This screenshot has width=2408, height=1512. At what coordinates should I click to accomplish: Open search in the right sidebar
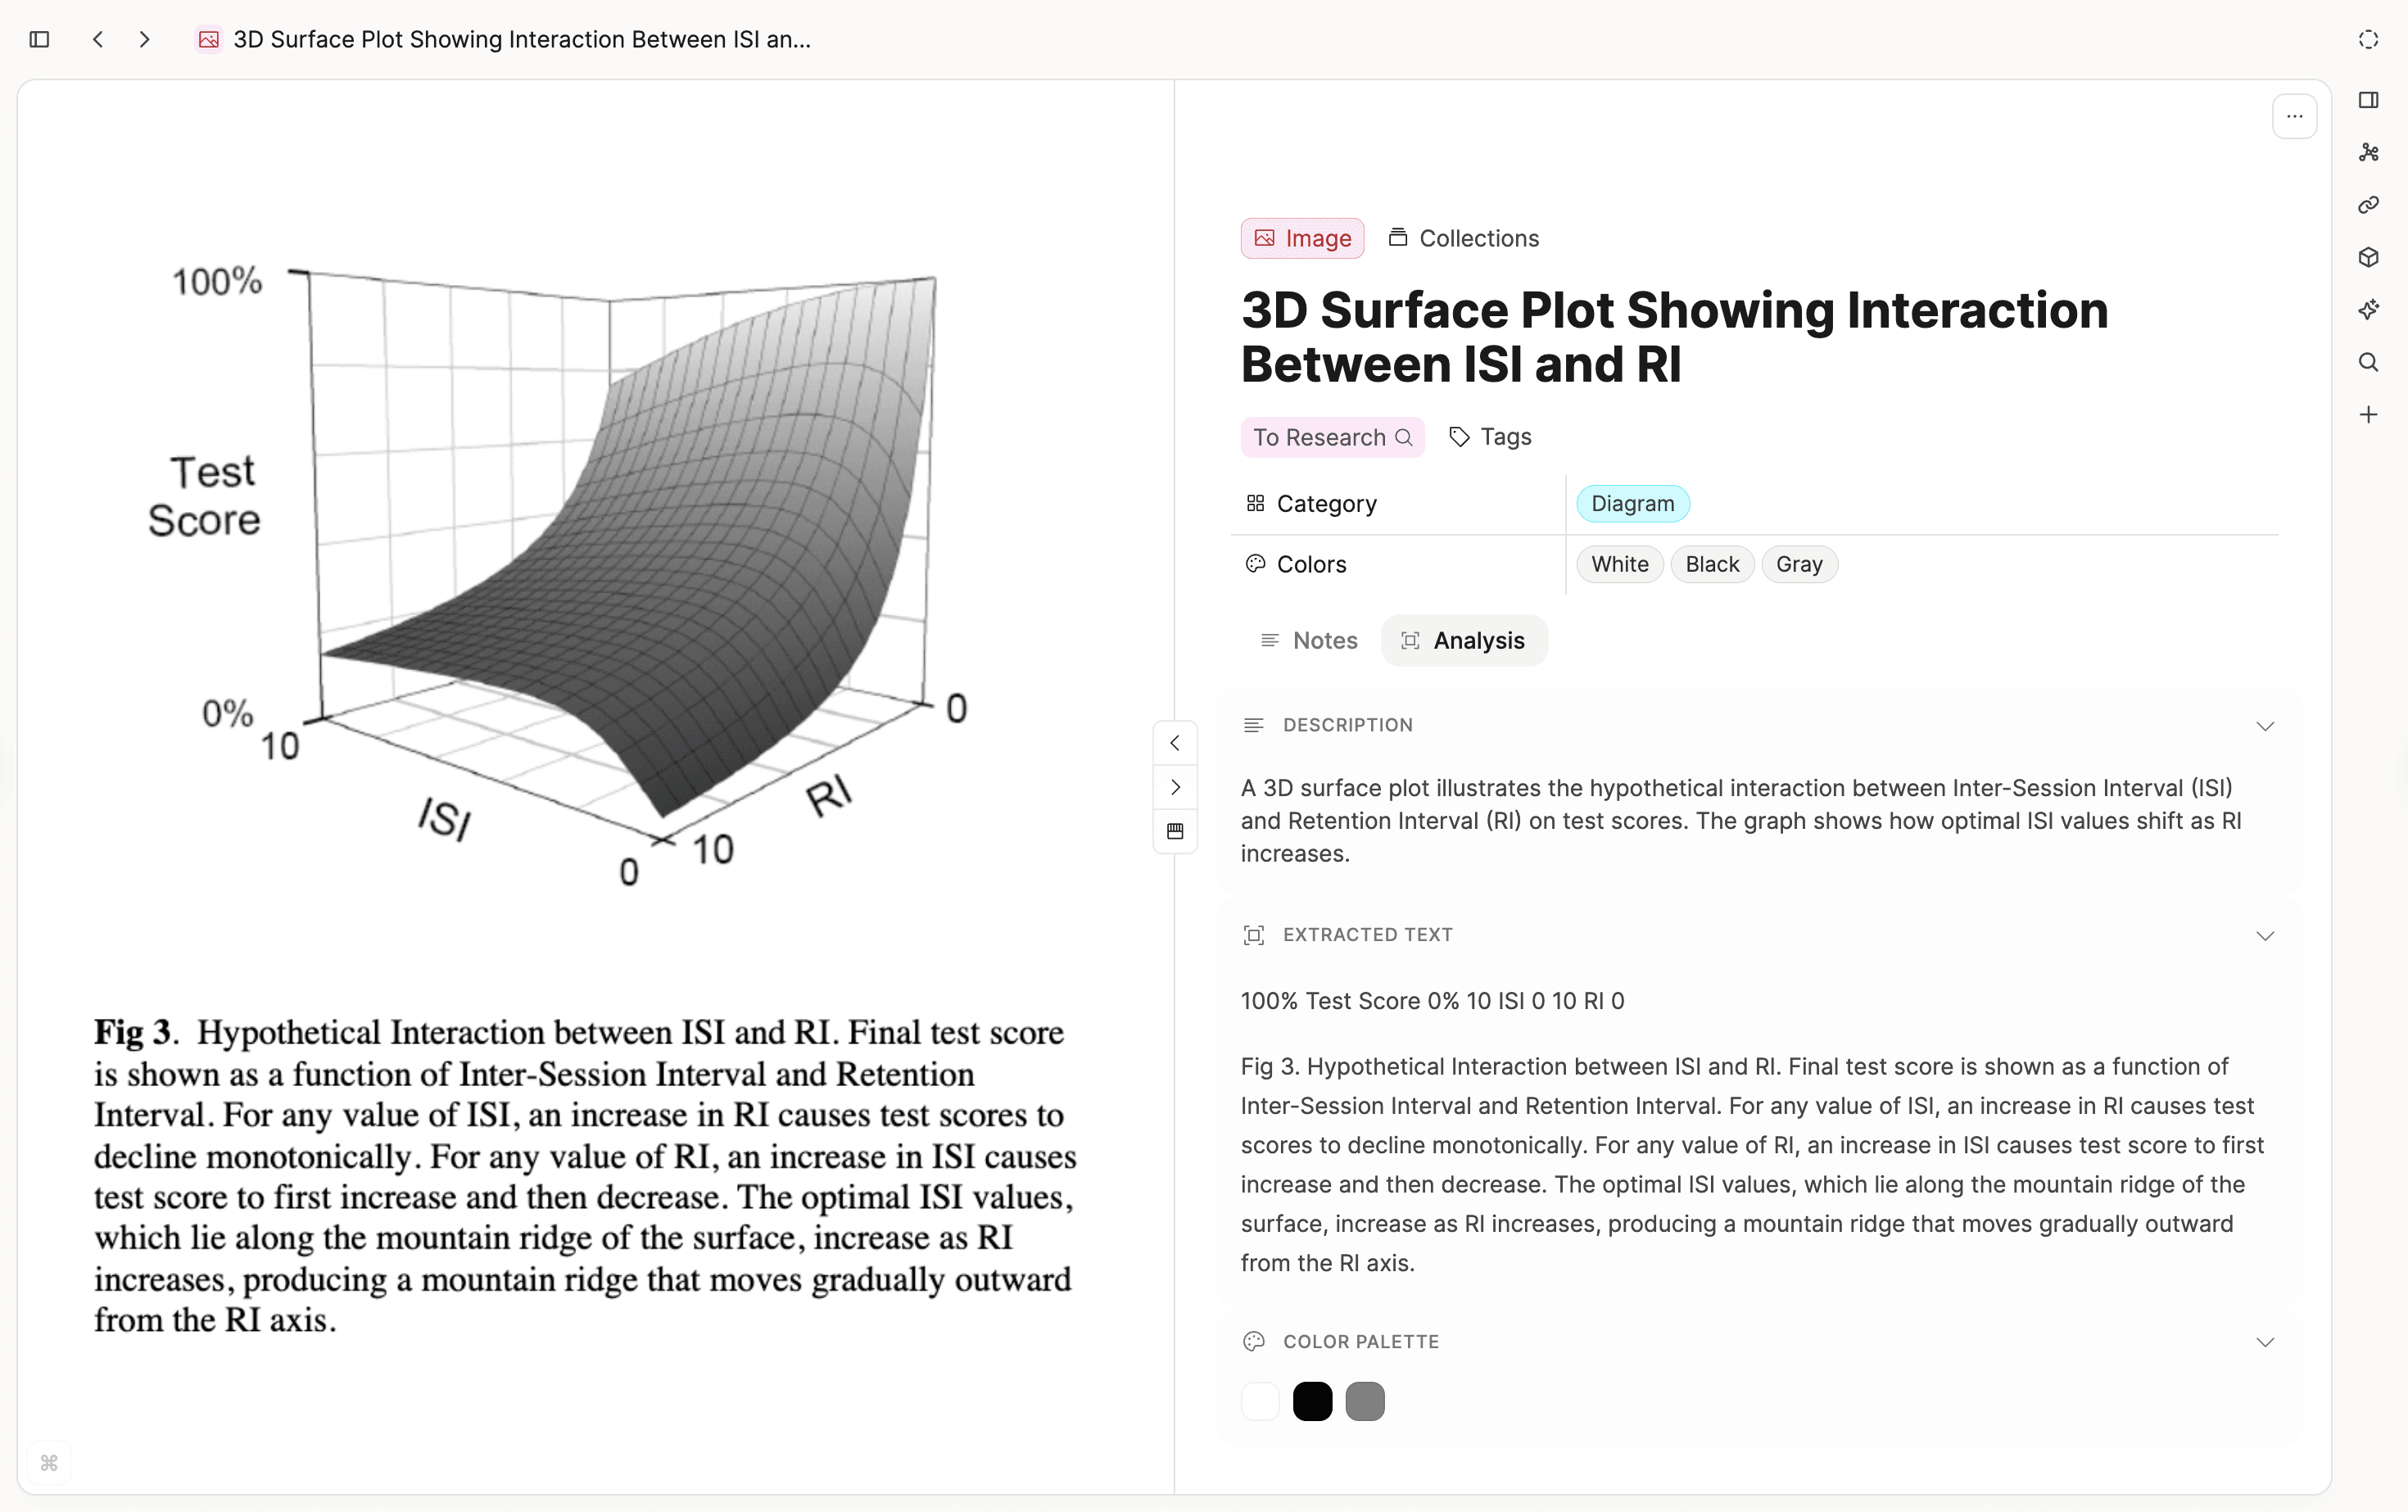point(2368,362)
